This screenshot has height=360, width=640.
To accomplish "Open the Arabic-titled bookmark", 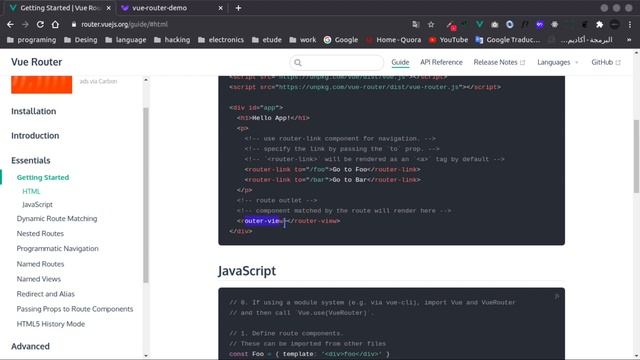I will (580, 40).
